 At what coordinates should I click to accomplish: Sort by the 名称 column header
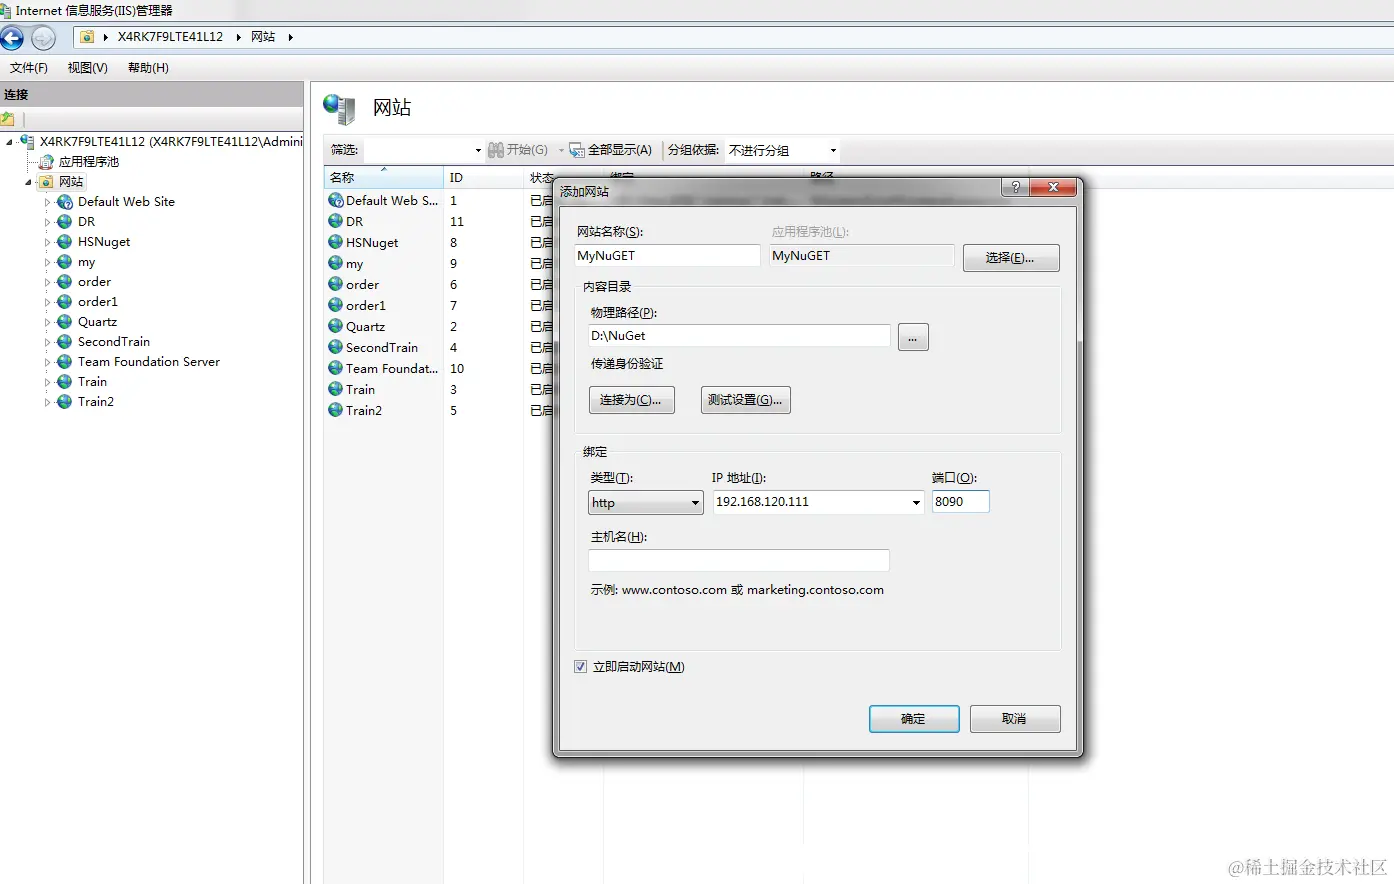click(384, 178)
